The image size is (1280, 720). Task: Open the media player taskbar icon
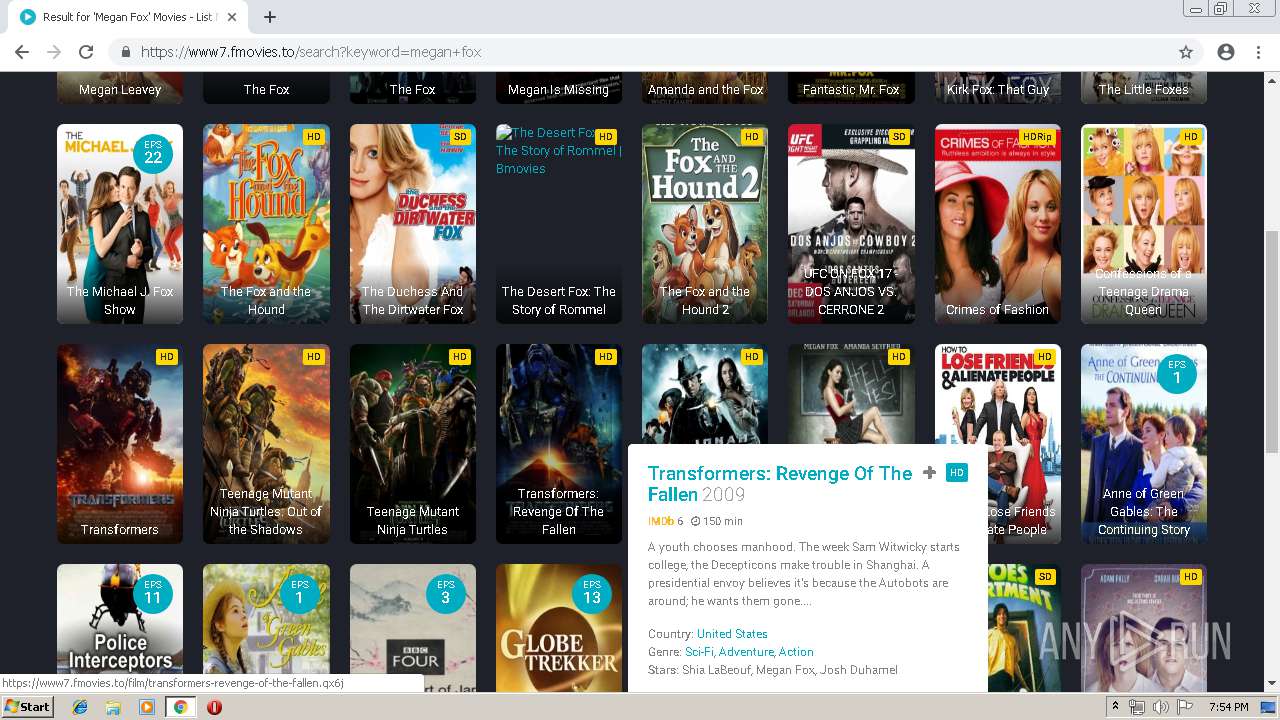(147, 707)
